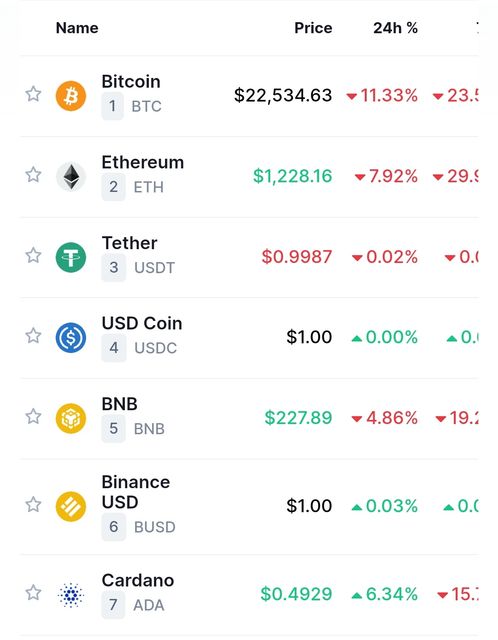
Task: Toggle the watchlist star for Bitcoin
Action: point(33,94)
